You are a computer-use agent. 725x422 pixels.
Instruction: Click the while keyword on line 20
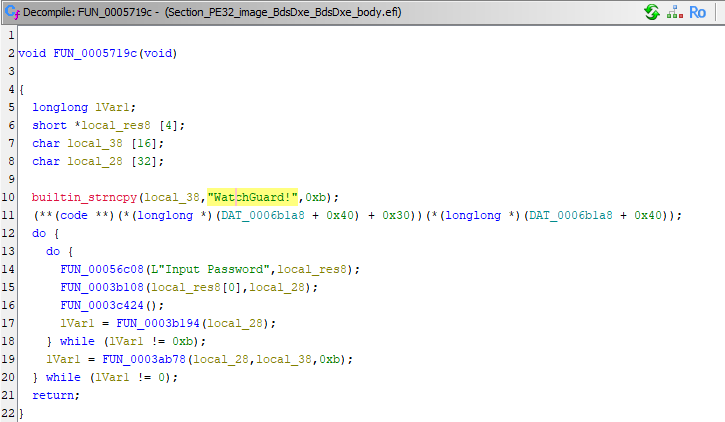tap(63, 378)
